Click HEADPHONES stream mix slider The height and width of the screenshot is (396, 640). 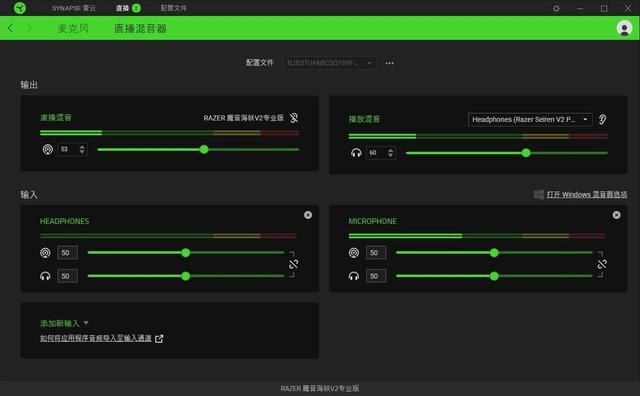pyautogui.click(x=186, y=253)
